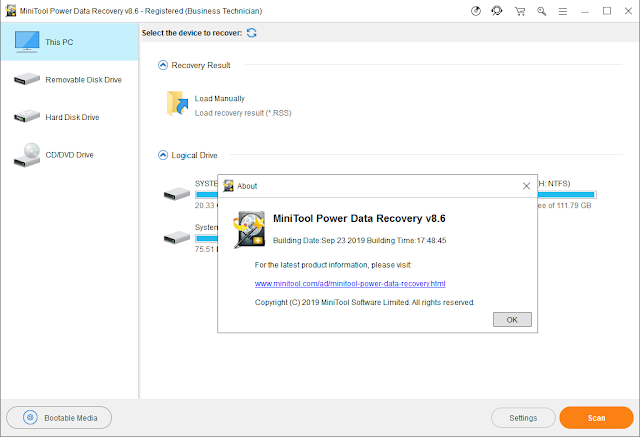Click 'Load recovery result (*.RSS)' text
Image resolution: width=640 pixels, height=437 pixels.
[x=243, y=113]
